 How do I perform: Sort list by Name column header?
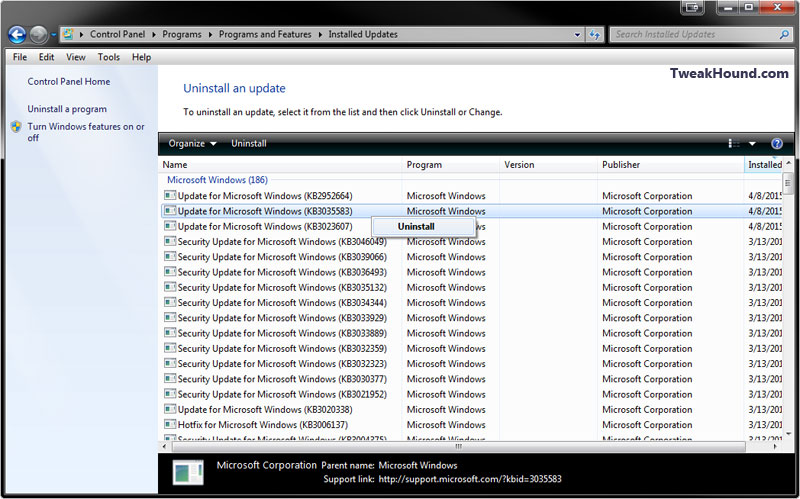pyautogui.click(x=280, y=165)
